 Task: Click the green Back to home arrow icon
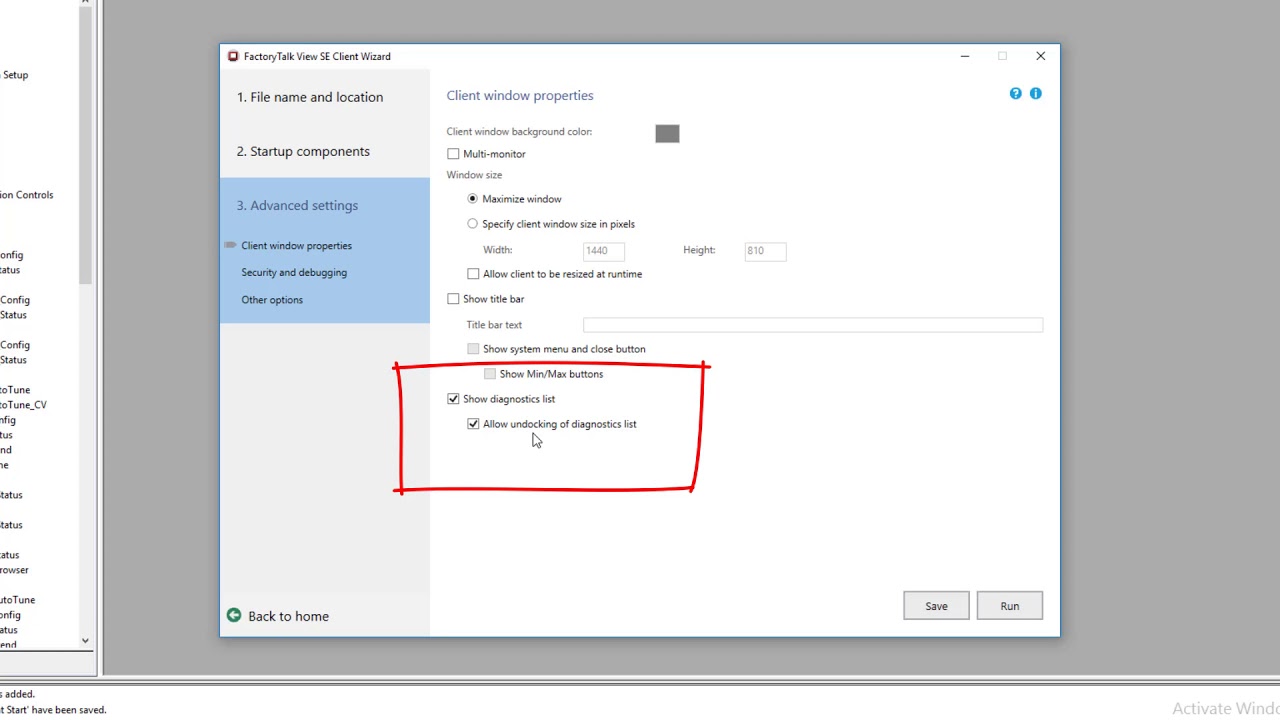click(234, 616)
